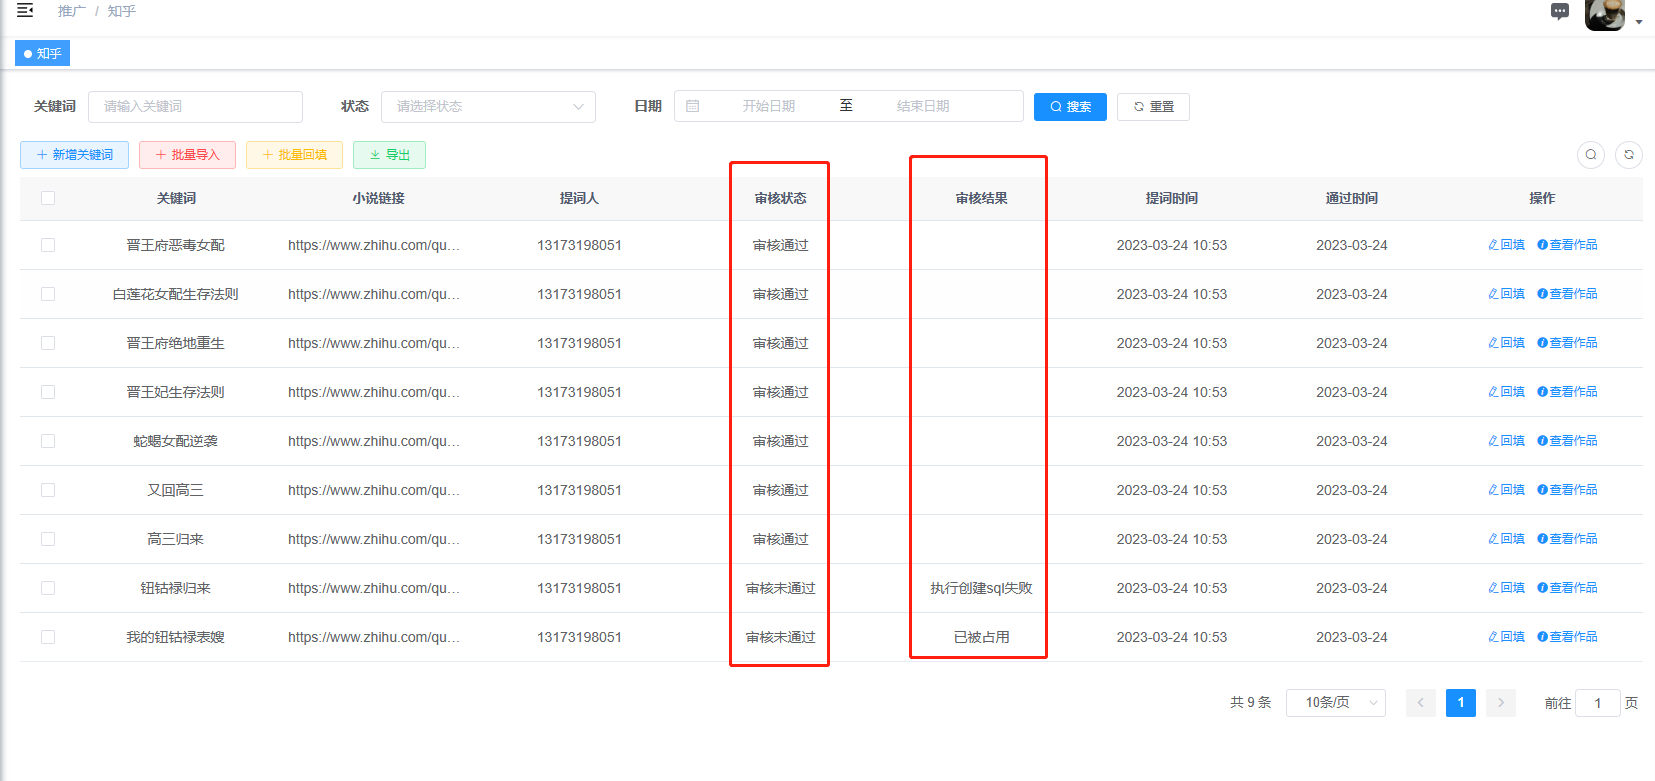Select all rows with the header checkbox
Screen dimensions: 1655x781
(48, 198)
